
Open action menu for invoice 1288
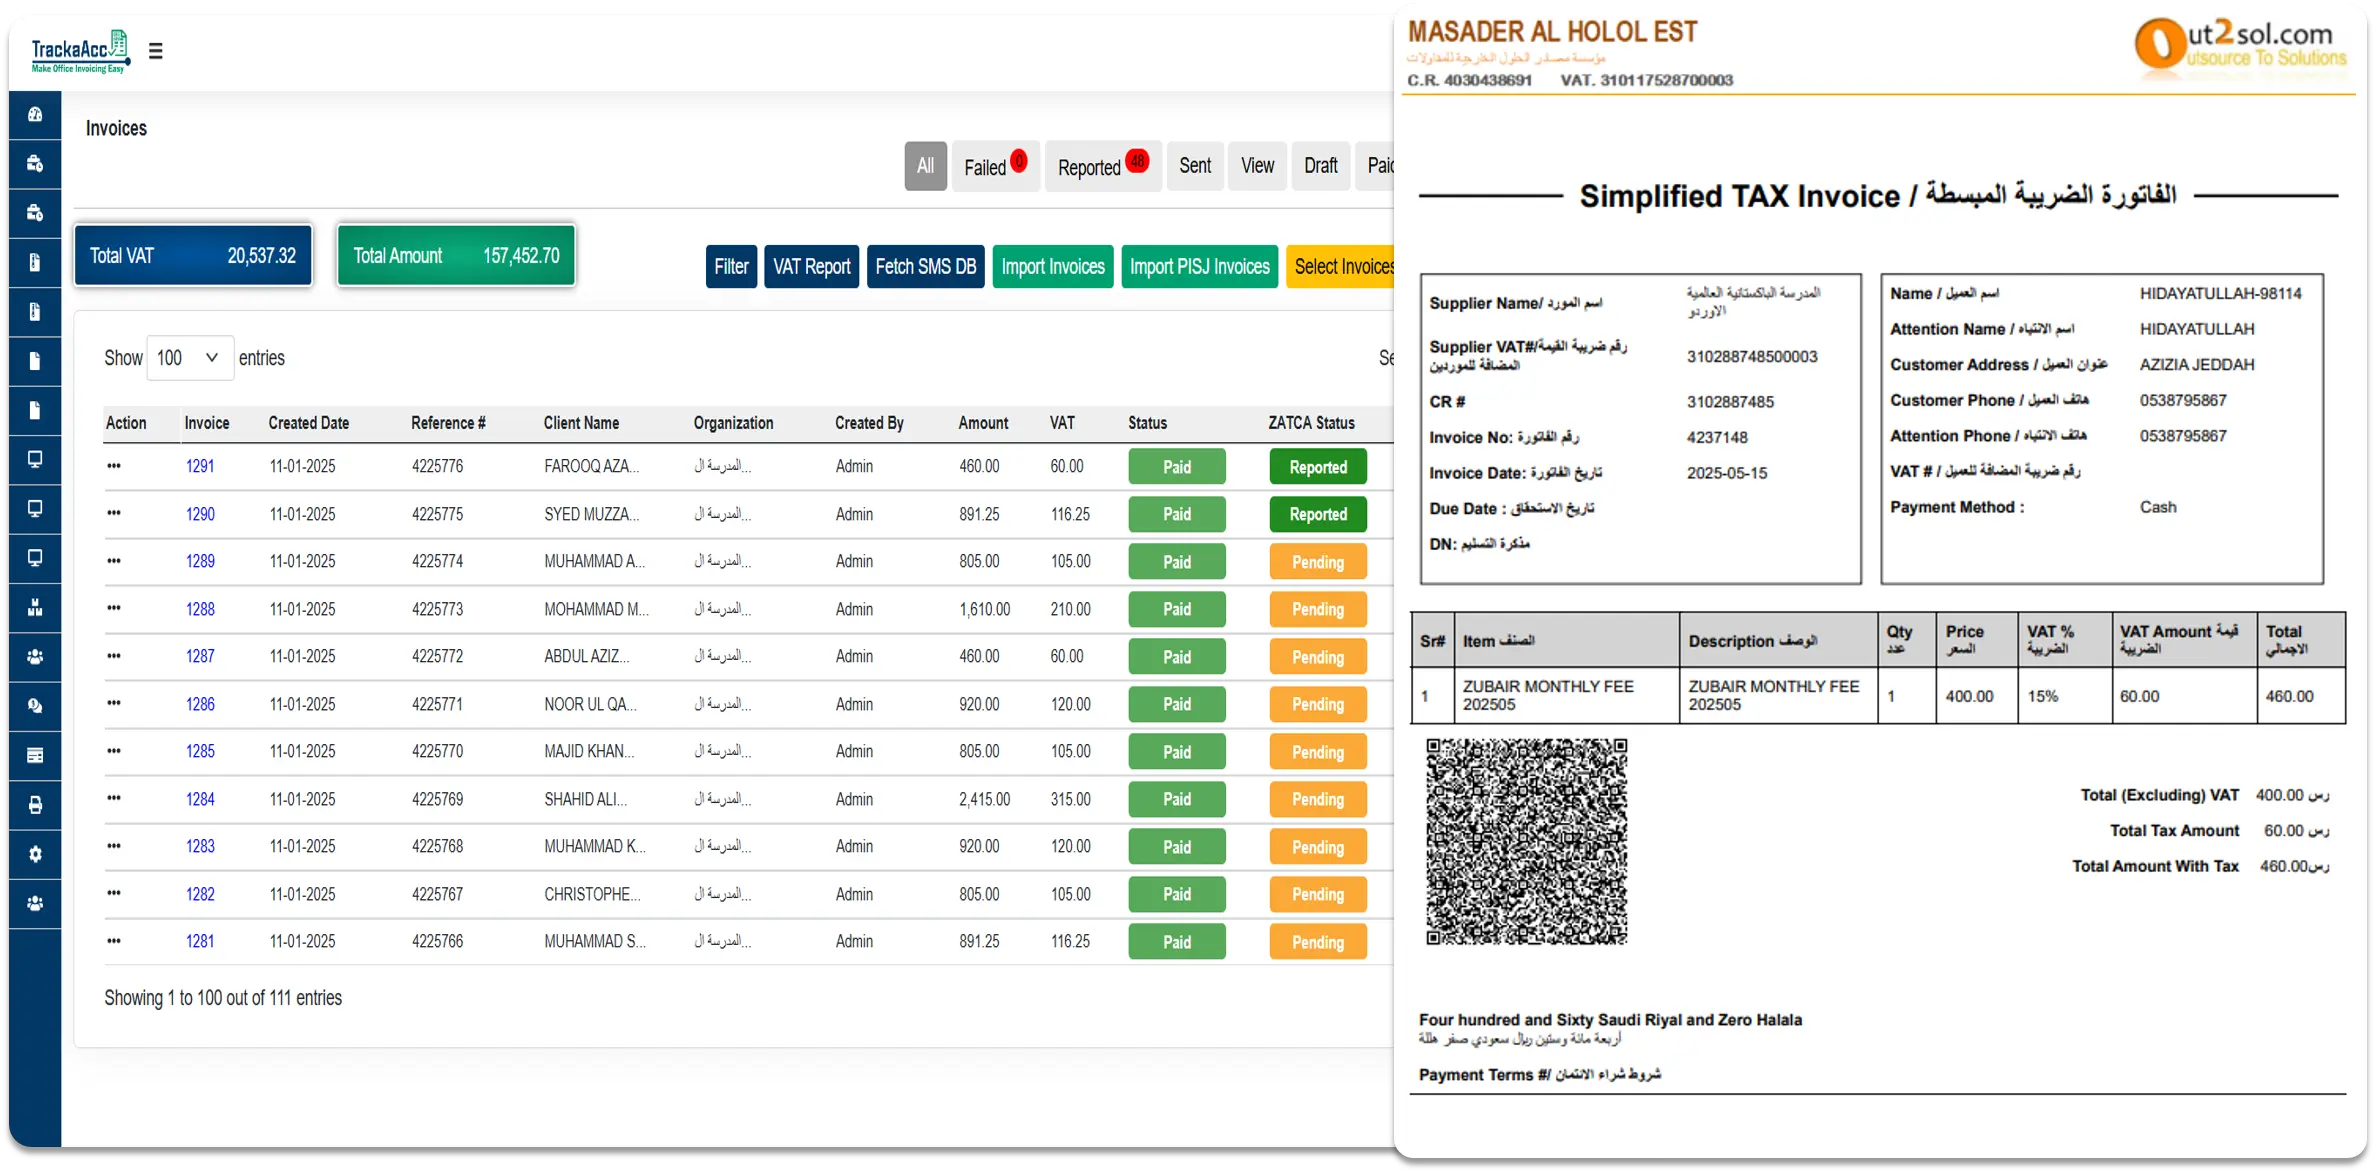[x=114, y=608]
